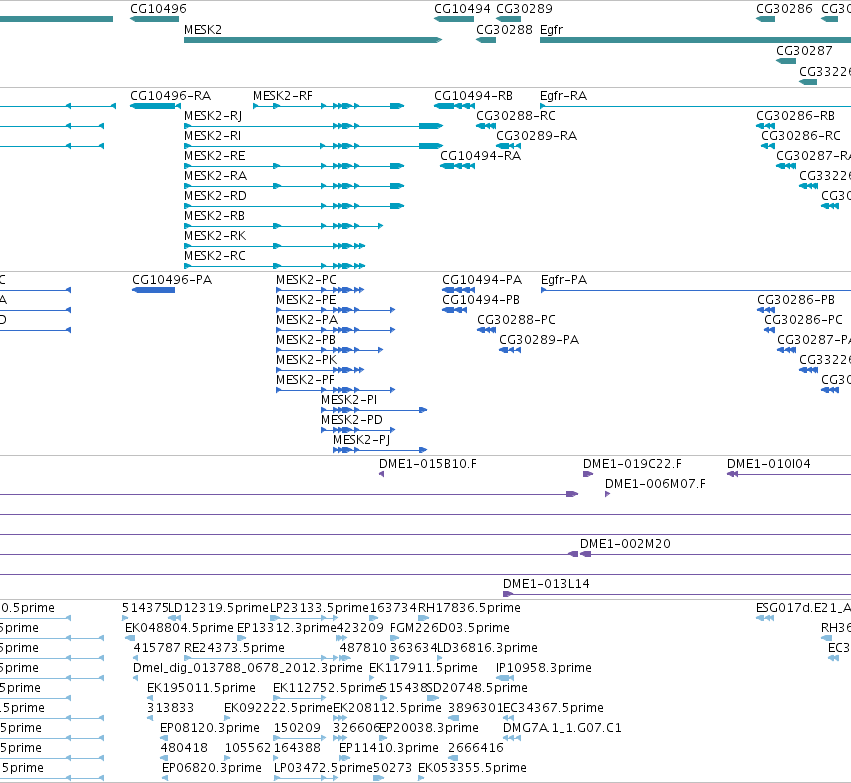This screenshot has width=851, height=783.
Task: Click protein Egfr-PA label
Action: (x=564, y=280)
